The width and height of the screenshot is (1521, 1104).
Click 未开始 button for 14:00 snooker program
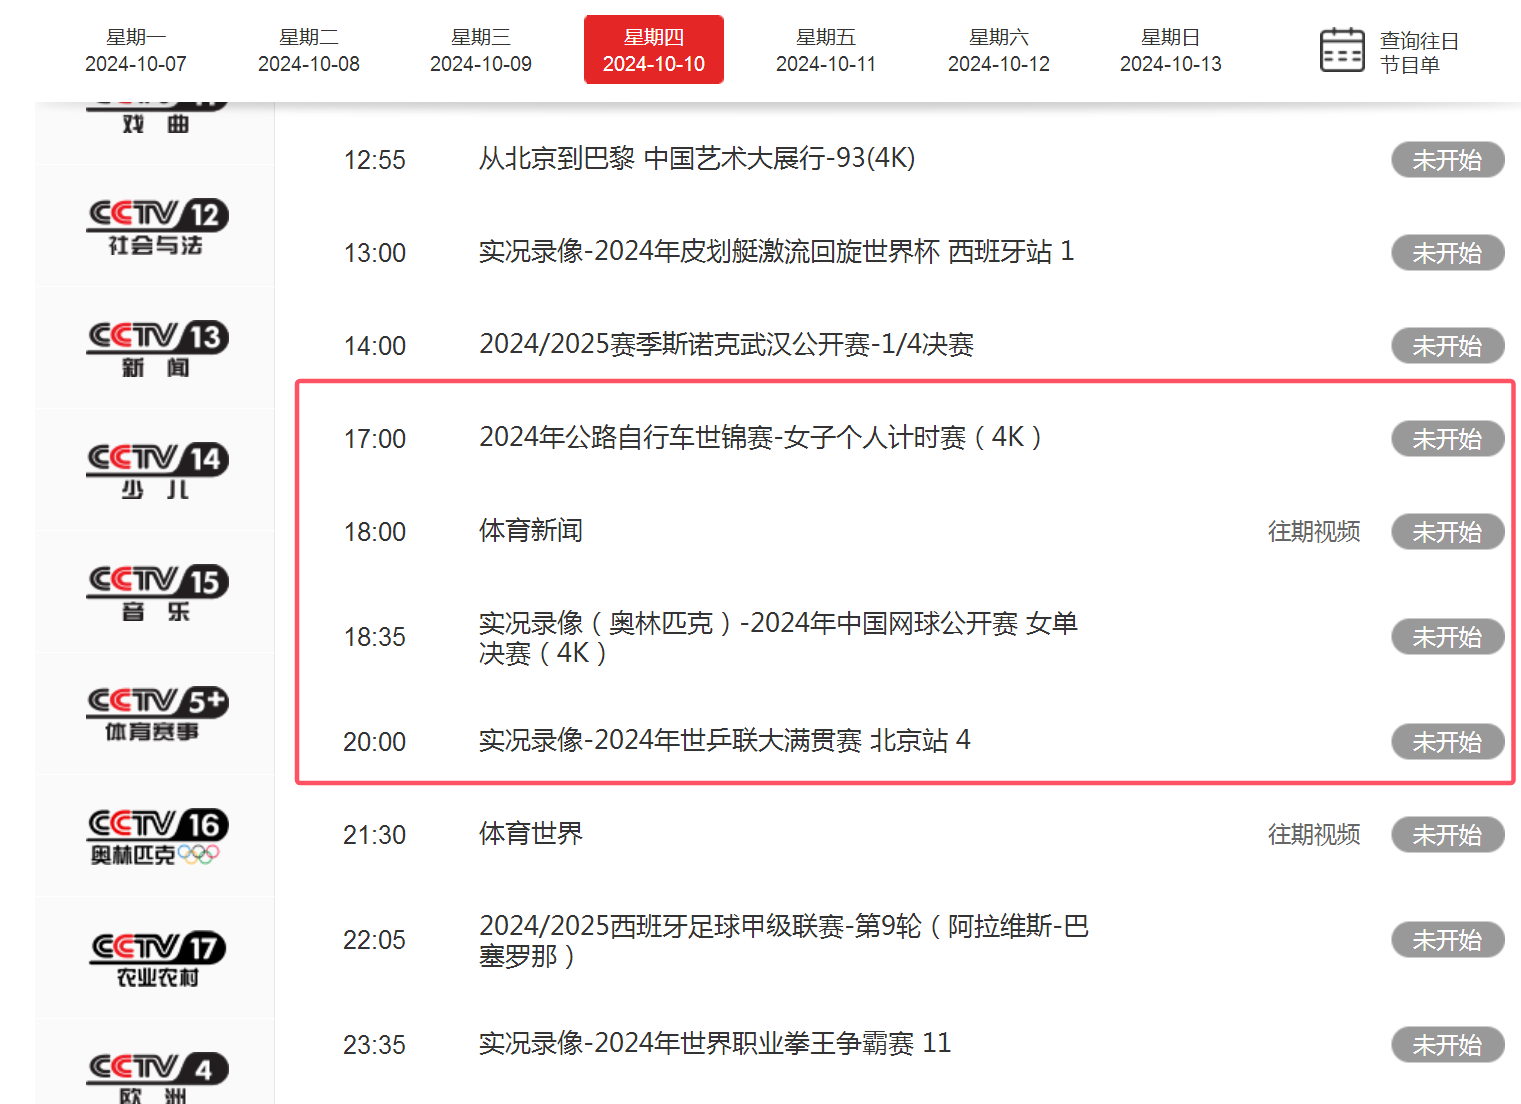[1447, 346]
